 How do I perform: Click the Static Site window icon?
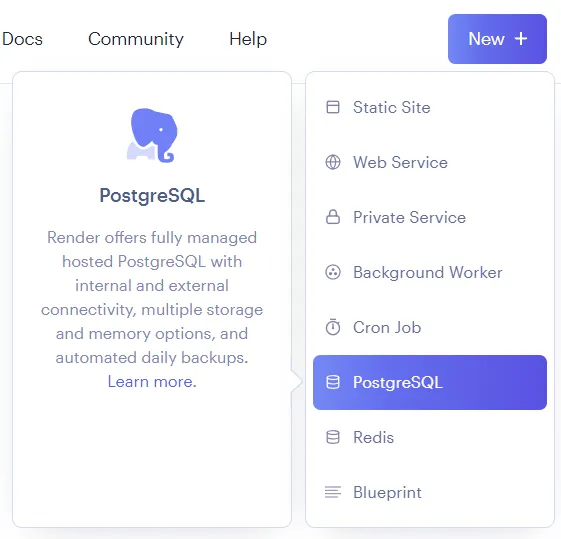(x=333, y=107)
